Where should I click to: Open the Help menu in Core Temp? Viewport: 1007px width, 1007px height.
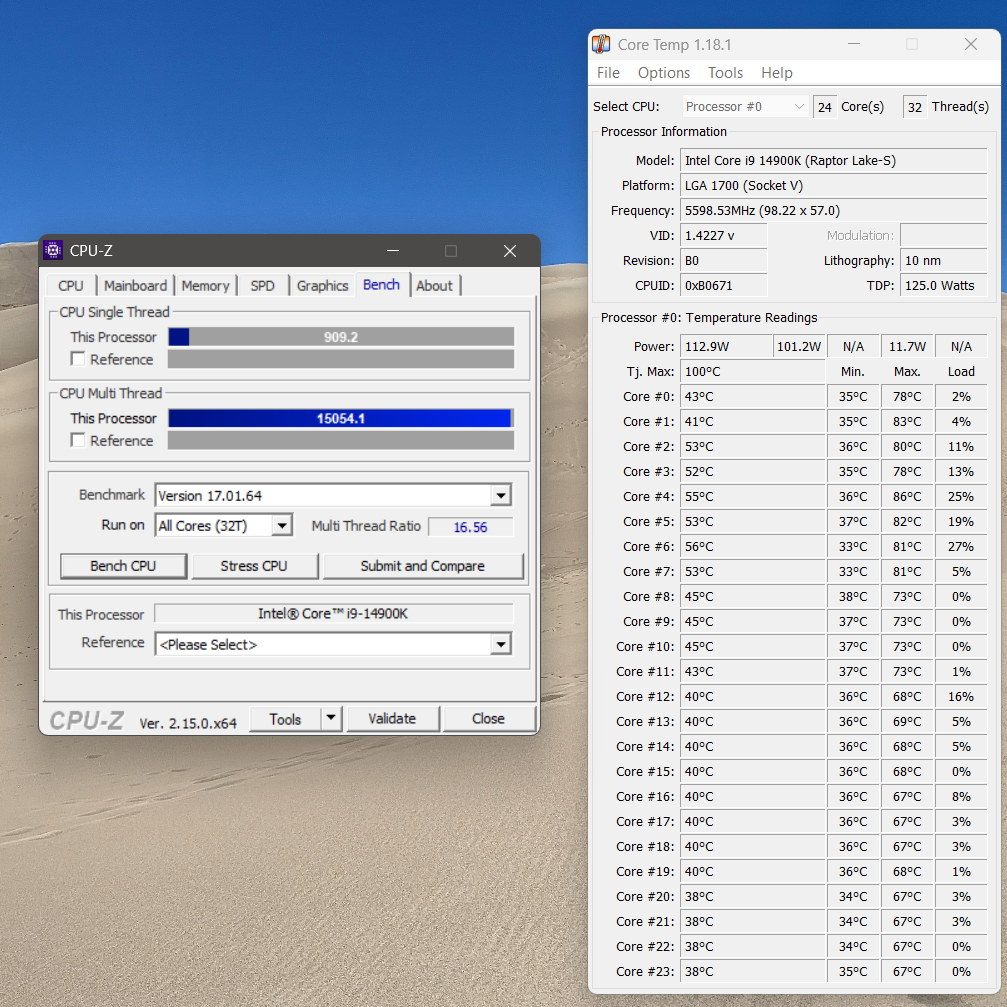click(777, 73)
